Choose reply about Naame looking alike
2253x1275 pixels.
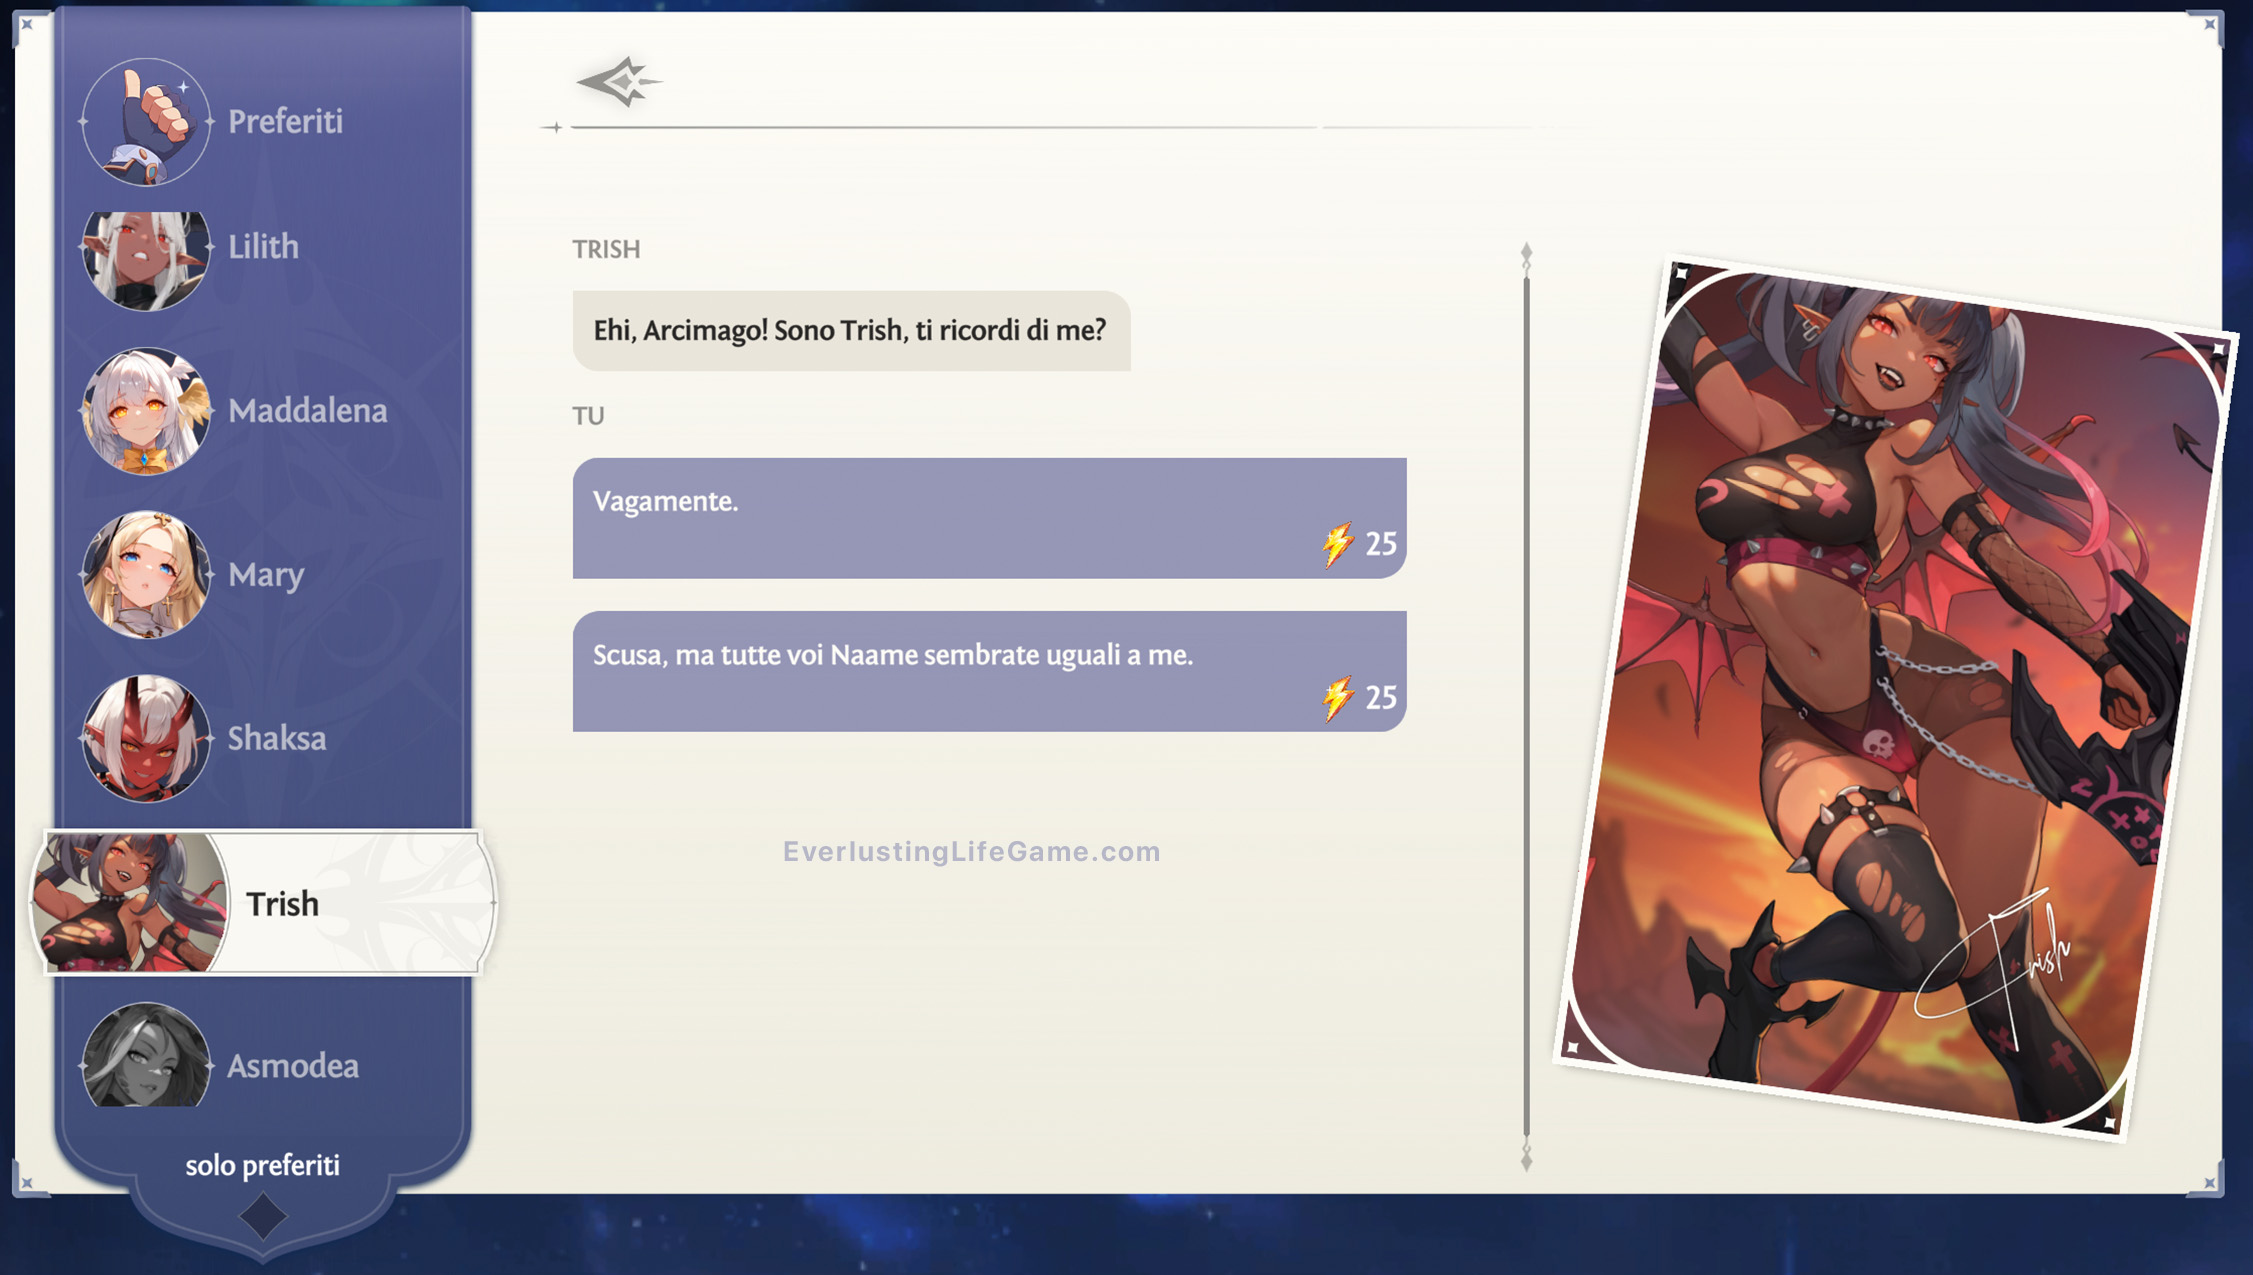[988, 671]
